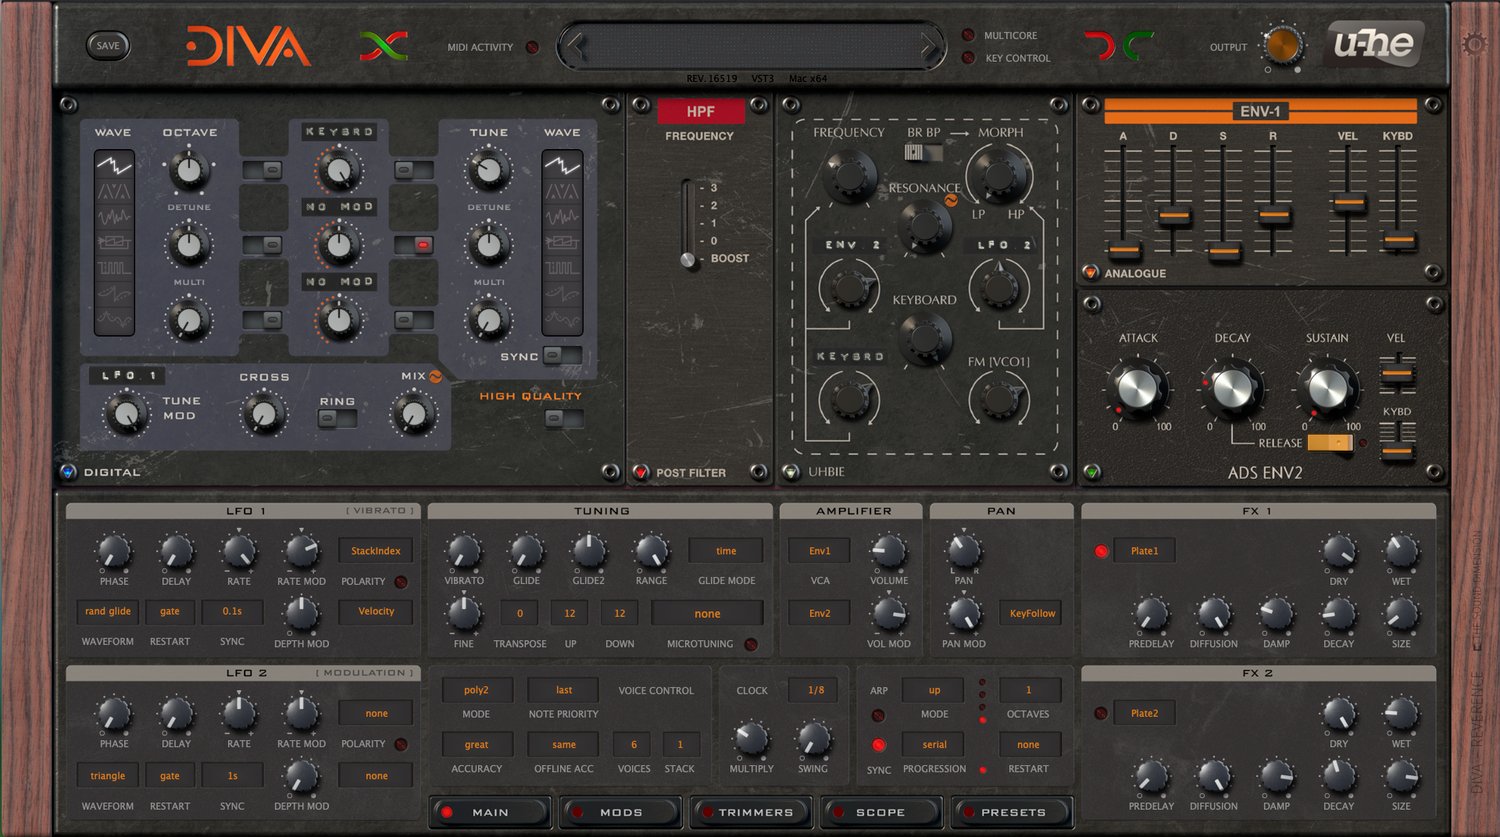The height and width of the screenshot is (837, 1500).
Task: Click the orange wave icon beside RESONANCE
Action: coord(952,200)
